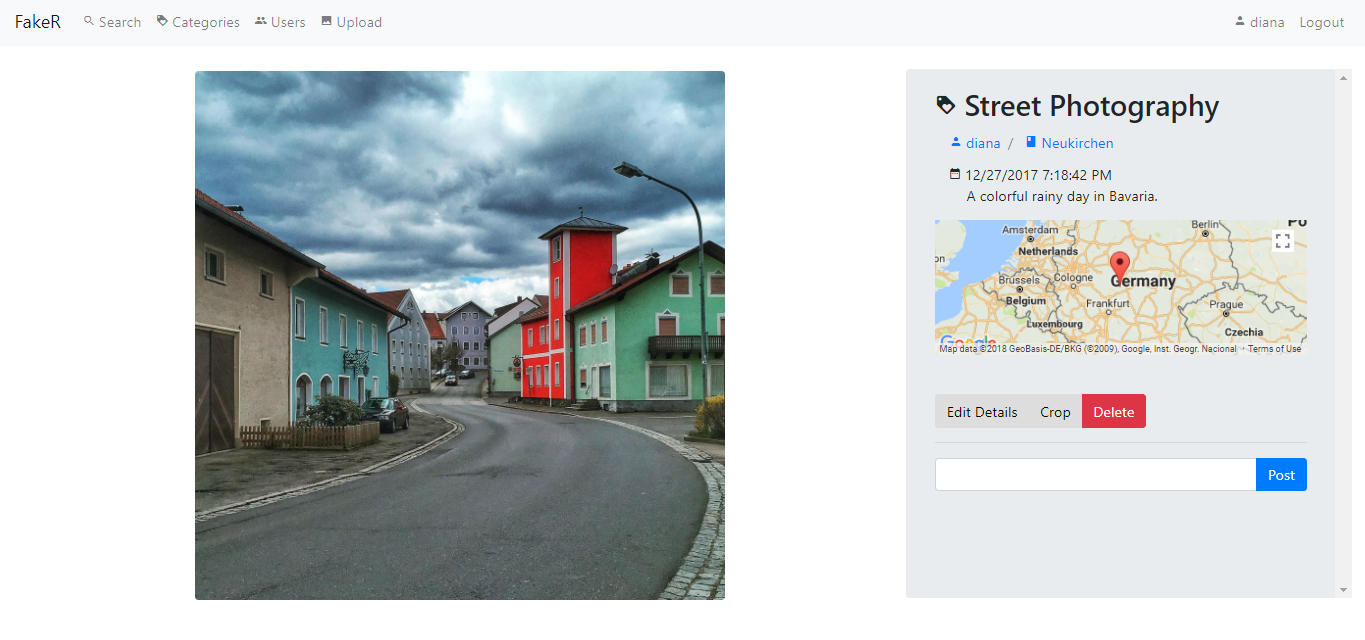
Task: Click Frankfurt on the map
Action: 1107,303
